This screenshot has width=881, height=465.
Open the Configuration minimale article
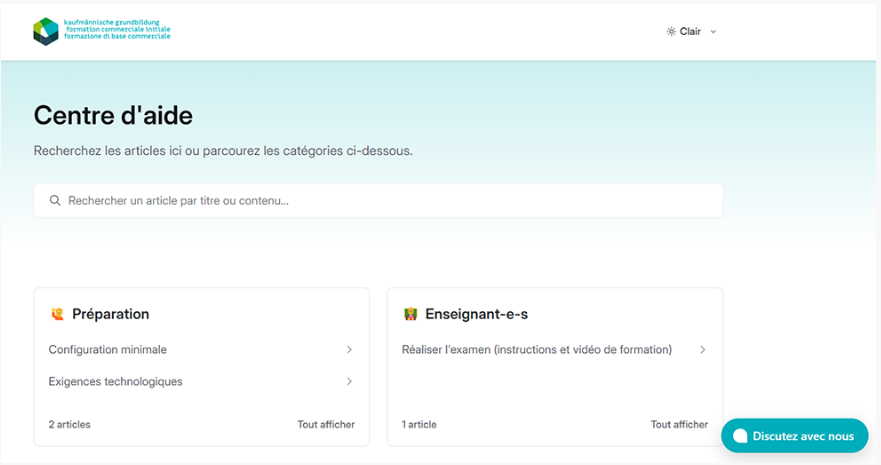pos(108,350)
